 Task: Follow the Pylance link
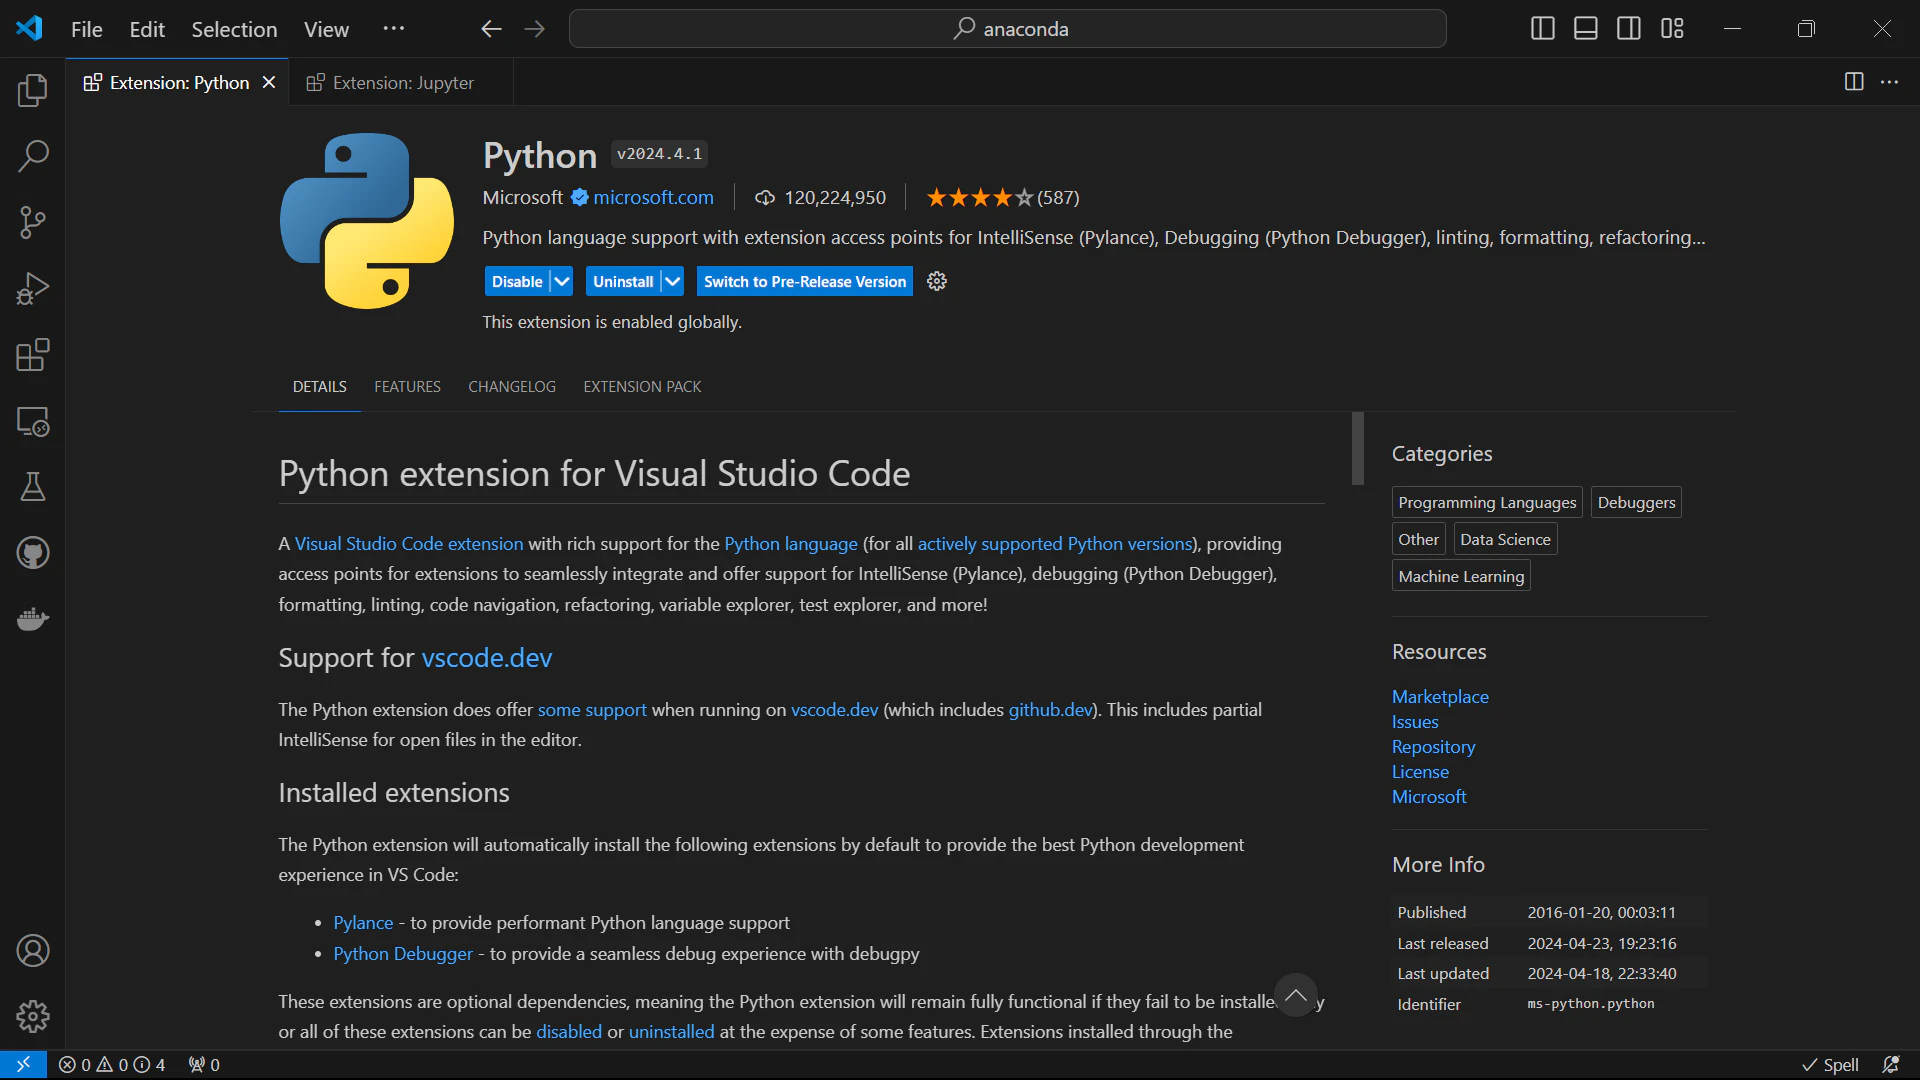coord(363,923)
